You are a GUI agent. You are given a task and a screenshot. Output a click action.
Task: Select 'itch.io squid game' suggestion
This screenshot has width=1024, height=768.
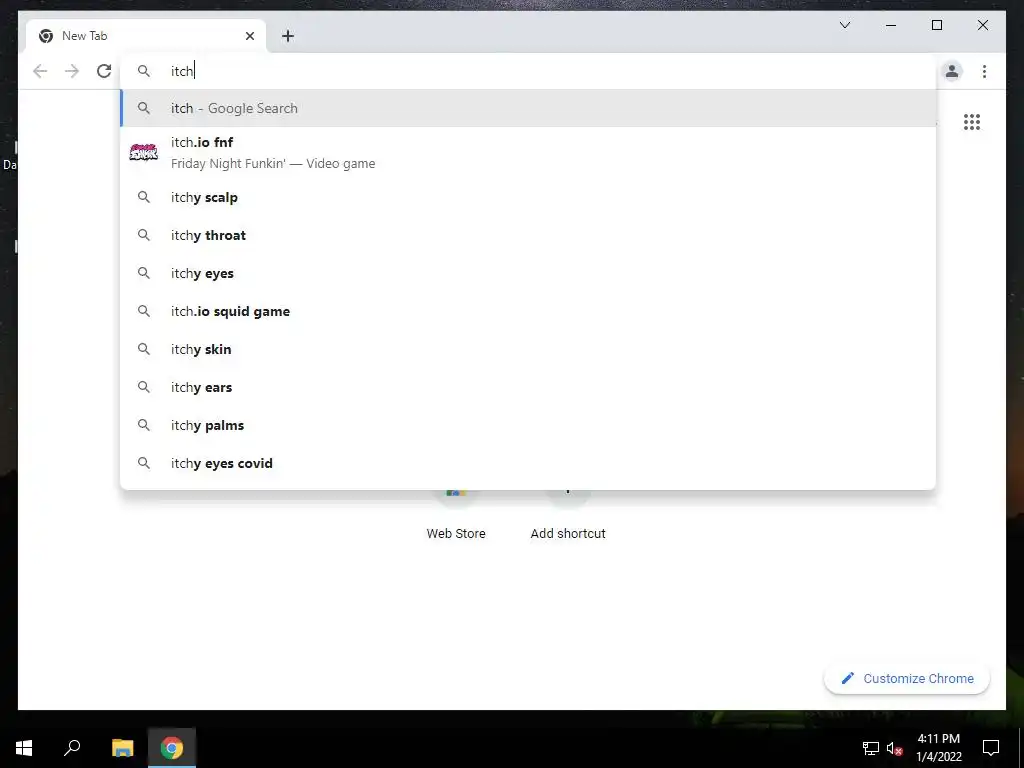coord(528,311)
